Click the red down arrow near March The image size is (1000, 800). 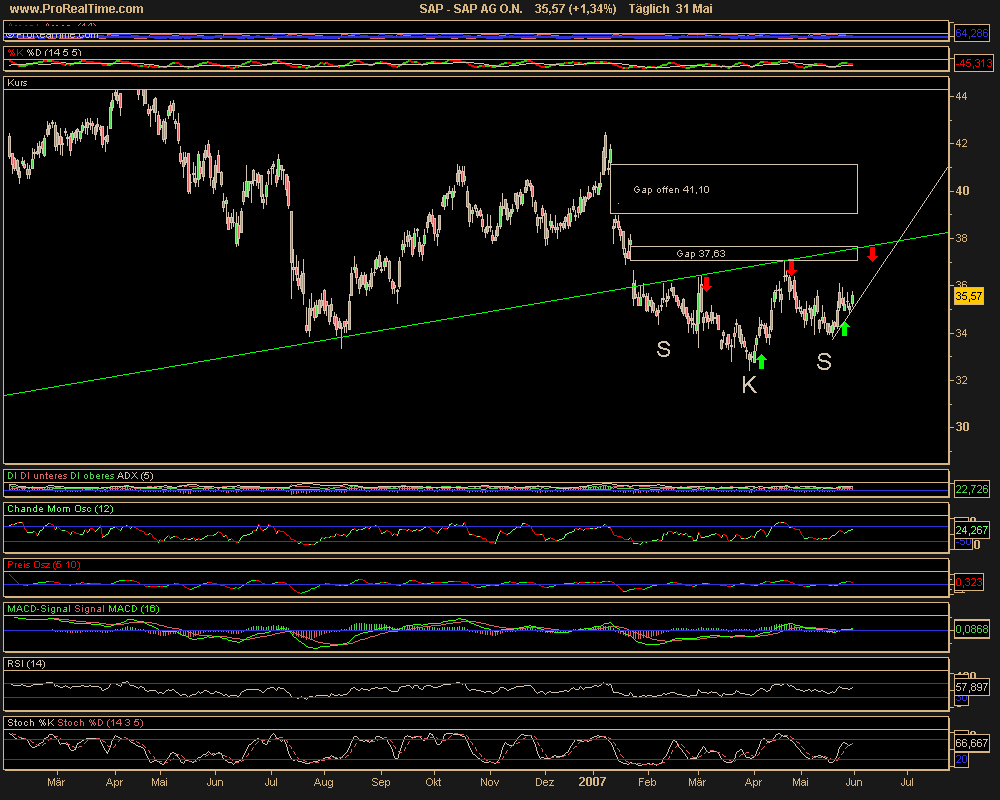click(706, 284)
